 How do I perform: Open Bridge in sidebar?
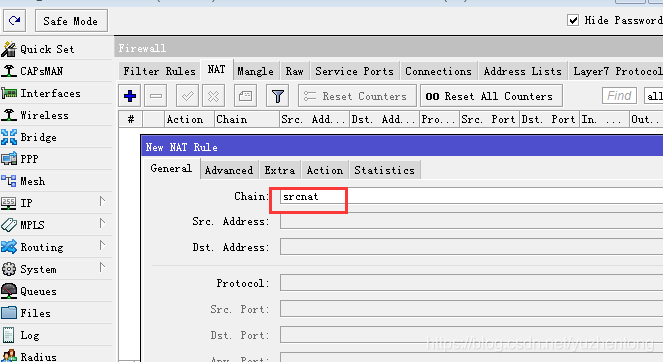click(29, 137)
